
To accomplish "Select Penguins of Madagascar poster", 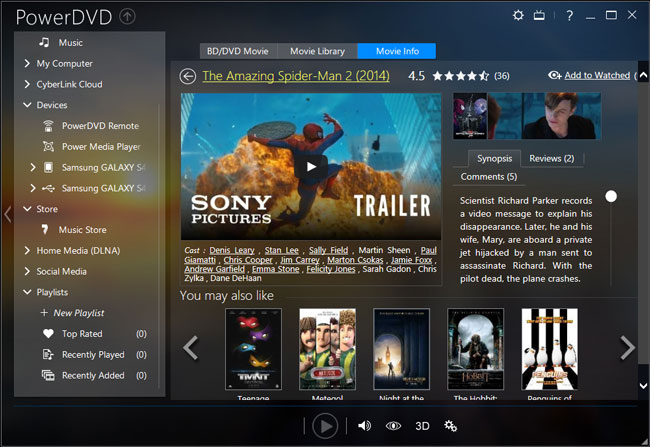I will (x=550, y=349).
